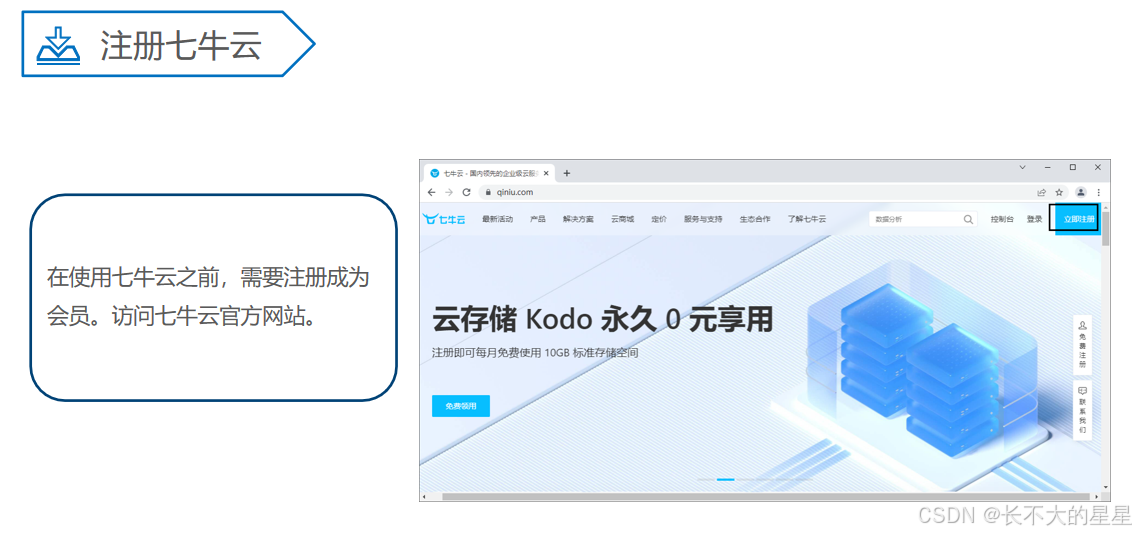
Task: Minimize the browser window
Action: (1048, 167)
